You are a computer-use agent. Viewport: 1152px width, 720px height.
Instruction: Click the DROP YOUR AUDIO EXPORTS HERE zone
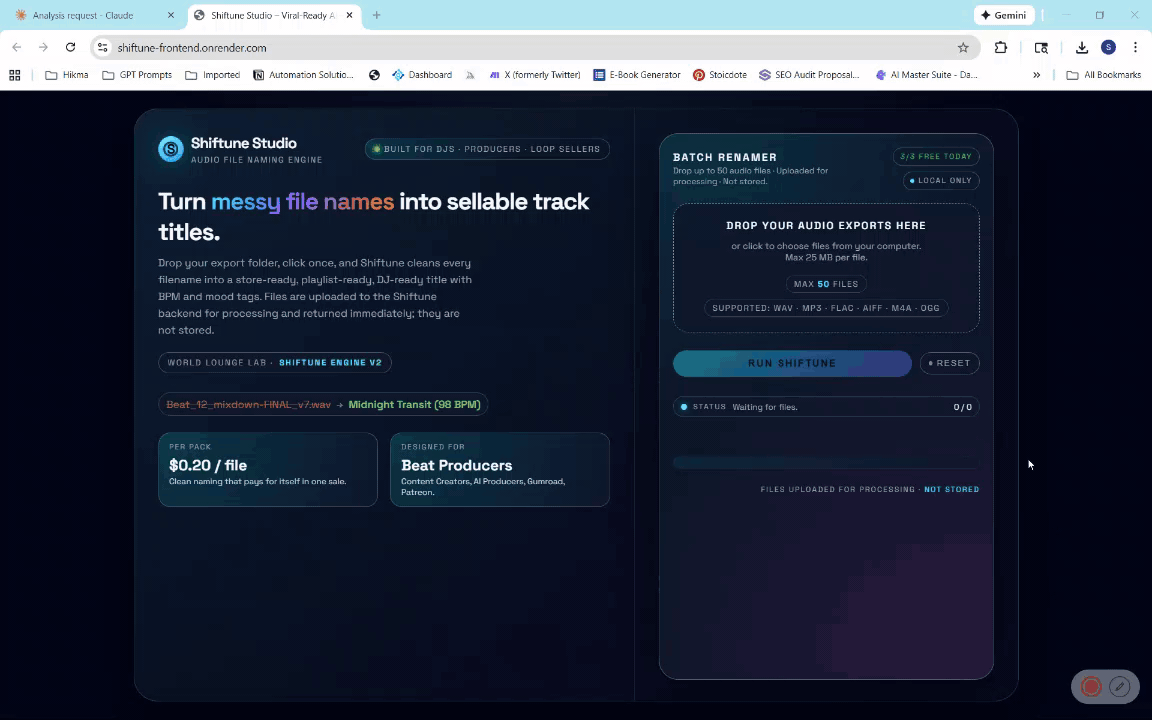[x=826, y=266]
